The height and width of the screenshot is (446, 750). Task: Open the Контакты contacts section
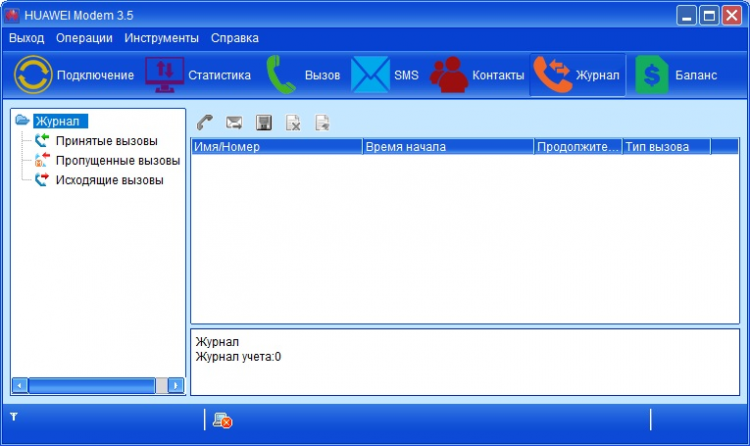click(x=477, y=75)
